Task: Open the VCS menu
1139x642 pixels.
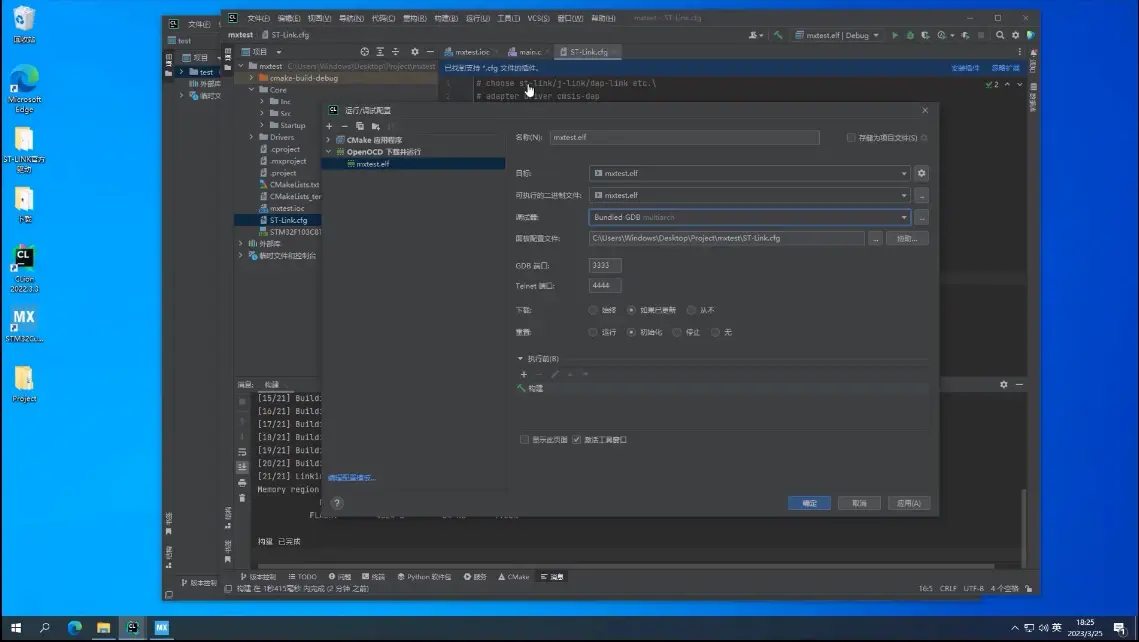Action: coord(538,18)
